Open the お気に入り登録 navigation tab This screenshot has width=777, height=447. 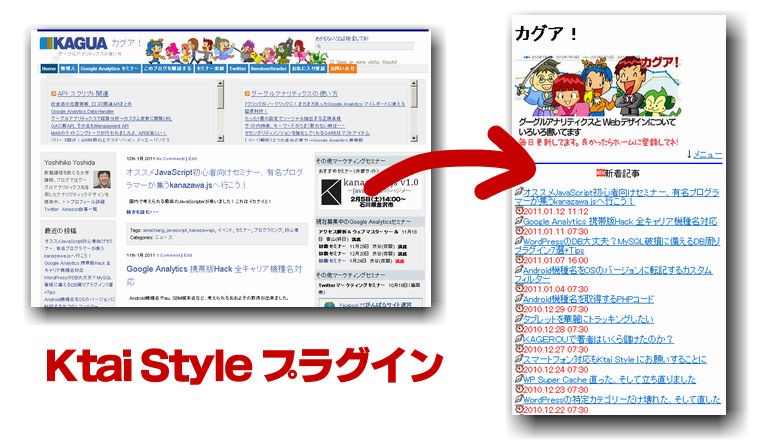click(308, 69)
